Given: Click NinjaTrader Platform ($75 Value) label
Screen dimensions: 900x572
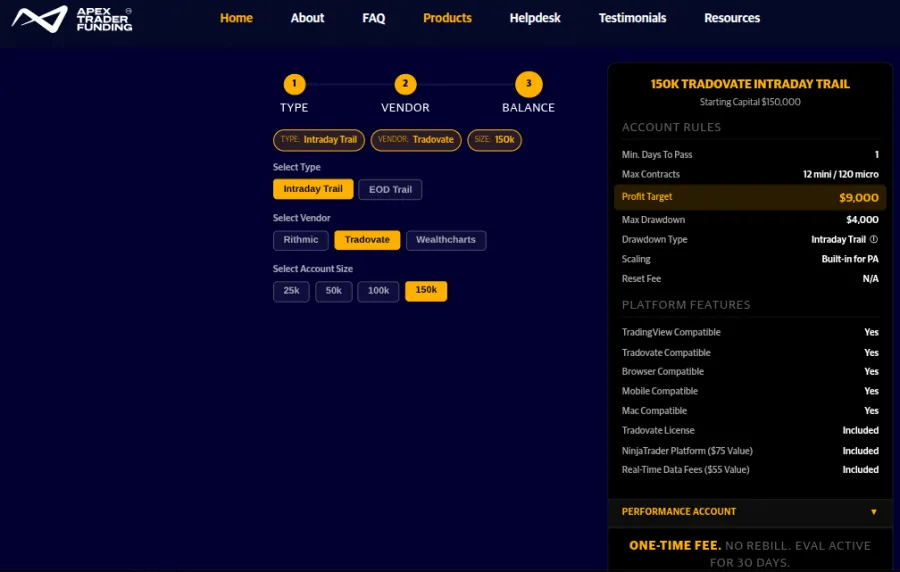Looking at the screenshot, I should [687, 451].
